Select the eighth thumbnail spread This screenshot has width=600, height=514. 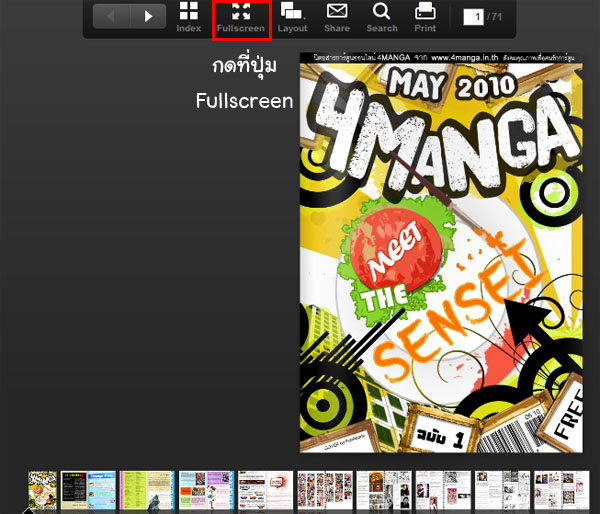click(x=443, y=491)
